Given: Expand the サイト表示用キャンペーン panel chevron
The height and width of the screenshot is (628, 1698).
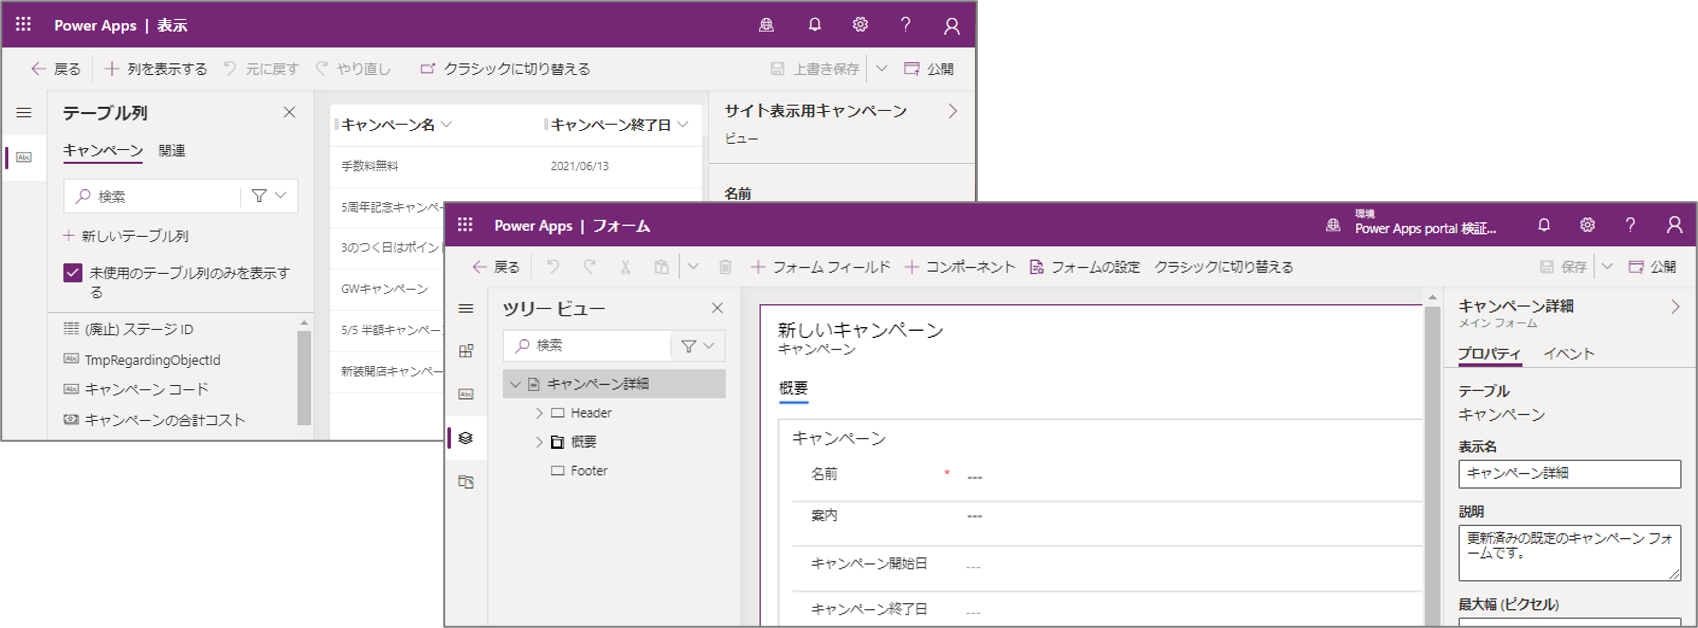Looking at the screenshot, I should pyautogui.click(x=953, y=111).
